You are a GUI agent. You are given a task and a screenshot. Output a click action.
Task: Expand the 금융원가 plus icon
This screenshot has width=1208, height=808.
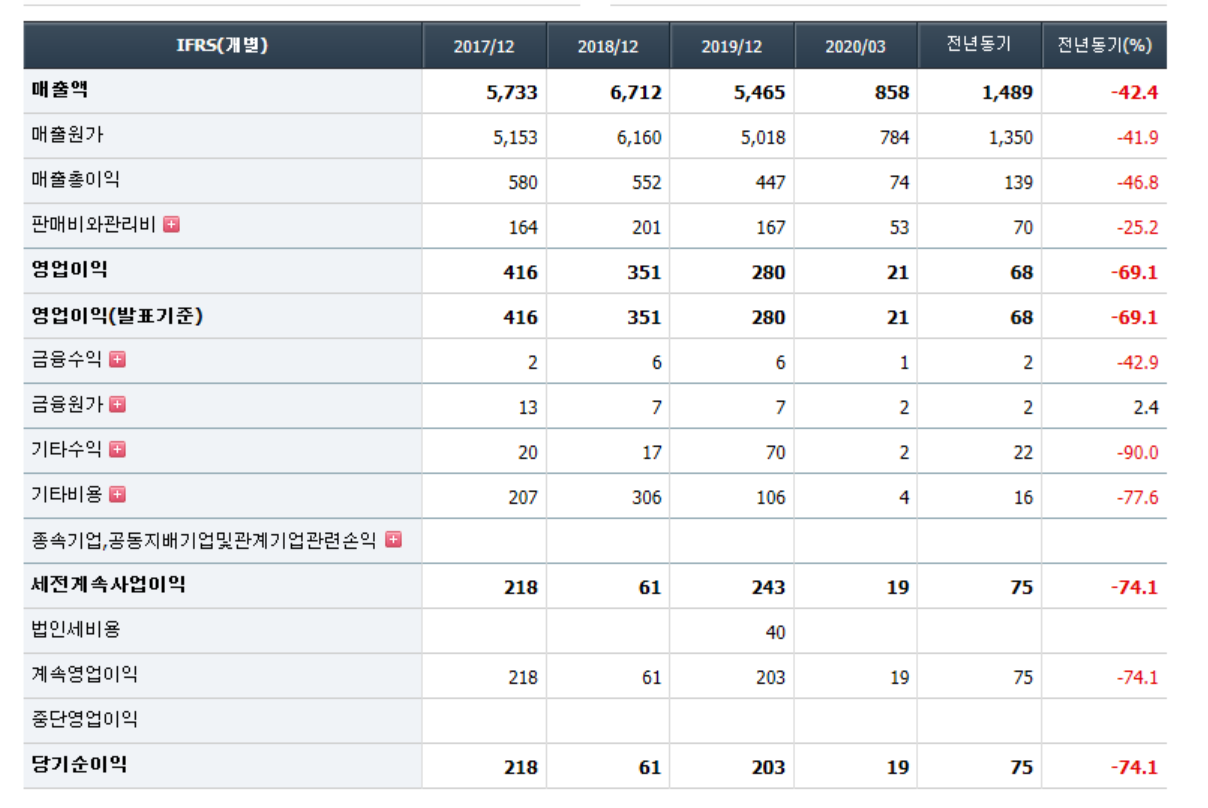point(117,404)
